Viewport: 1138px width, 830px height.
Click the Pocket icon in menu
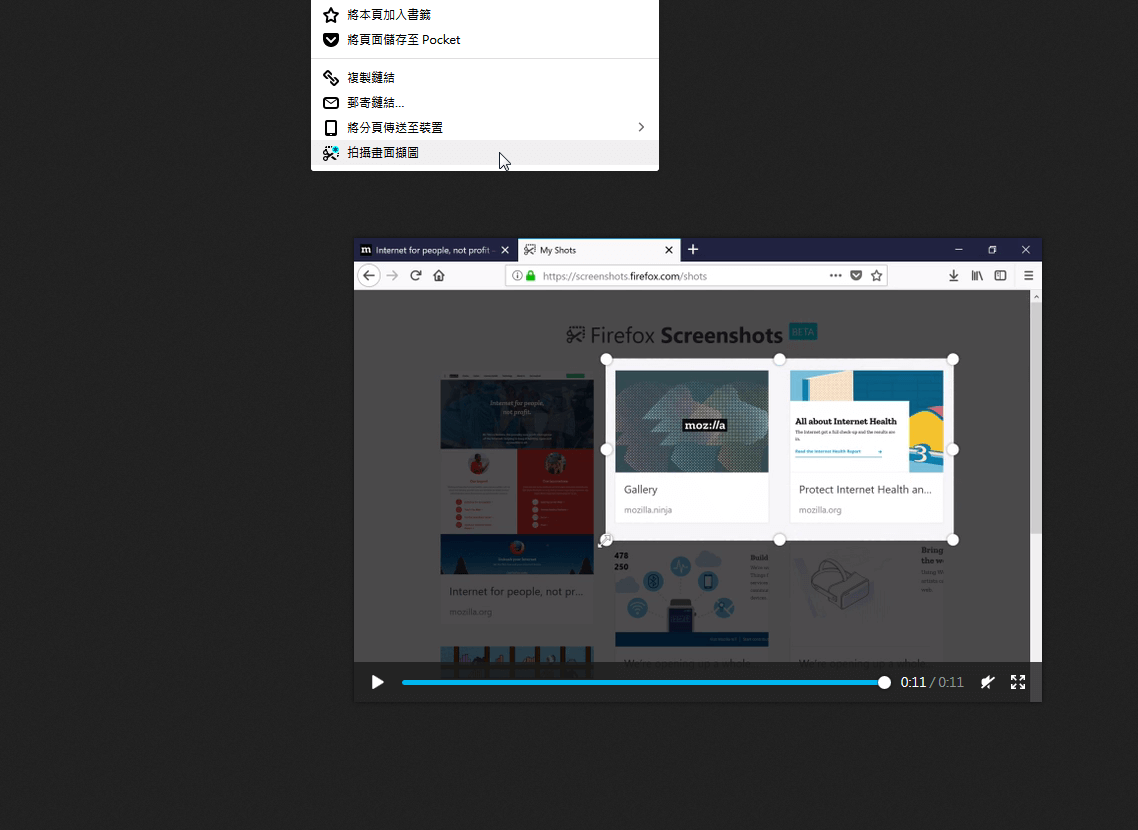click(331, 40)
